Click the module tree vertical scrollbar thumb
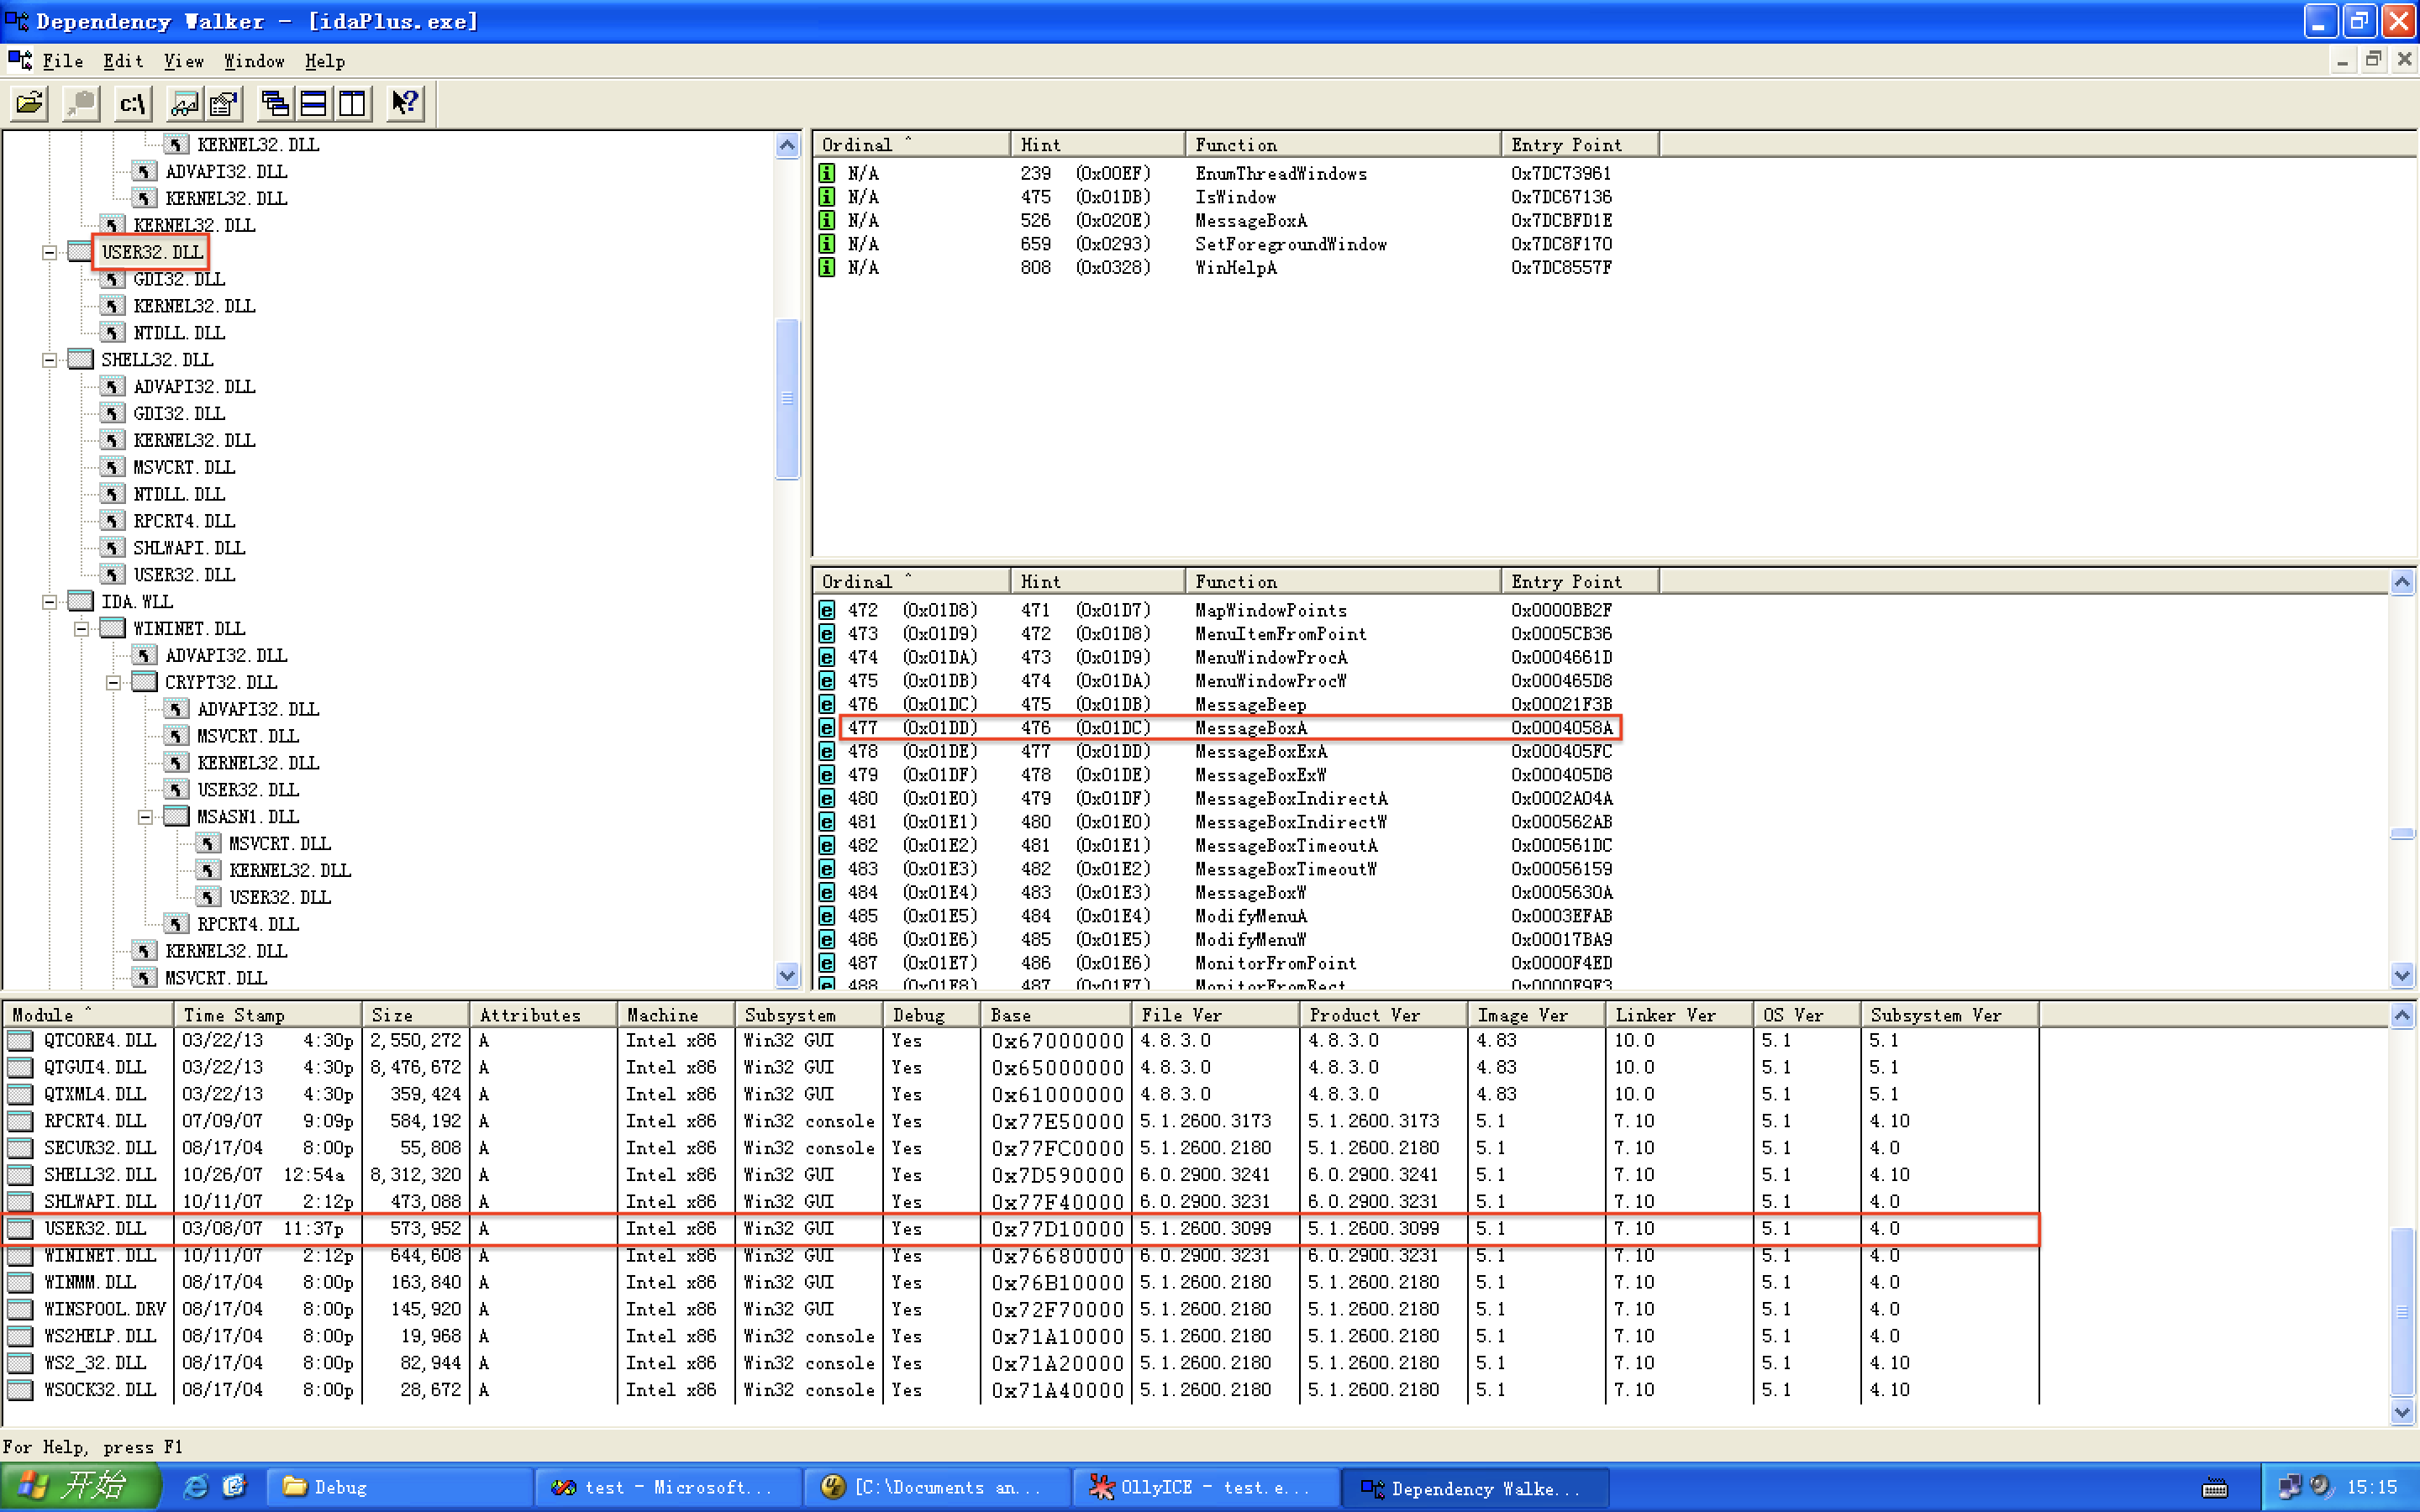 coord(787,399)
